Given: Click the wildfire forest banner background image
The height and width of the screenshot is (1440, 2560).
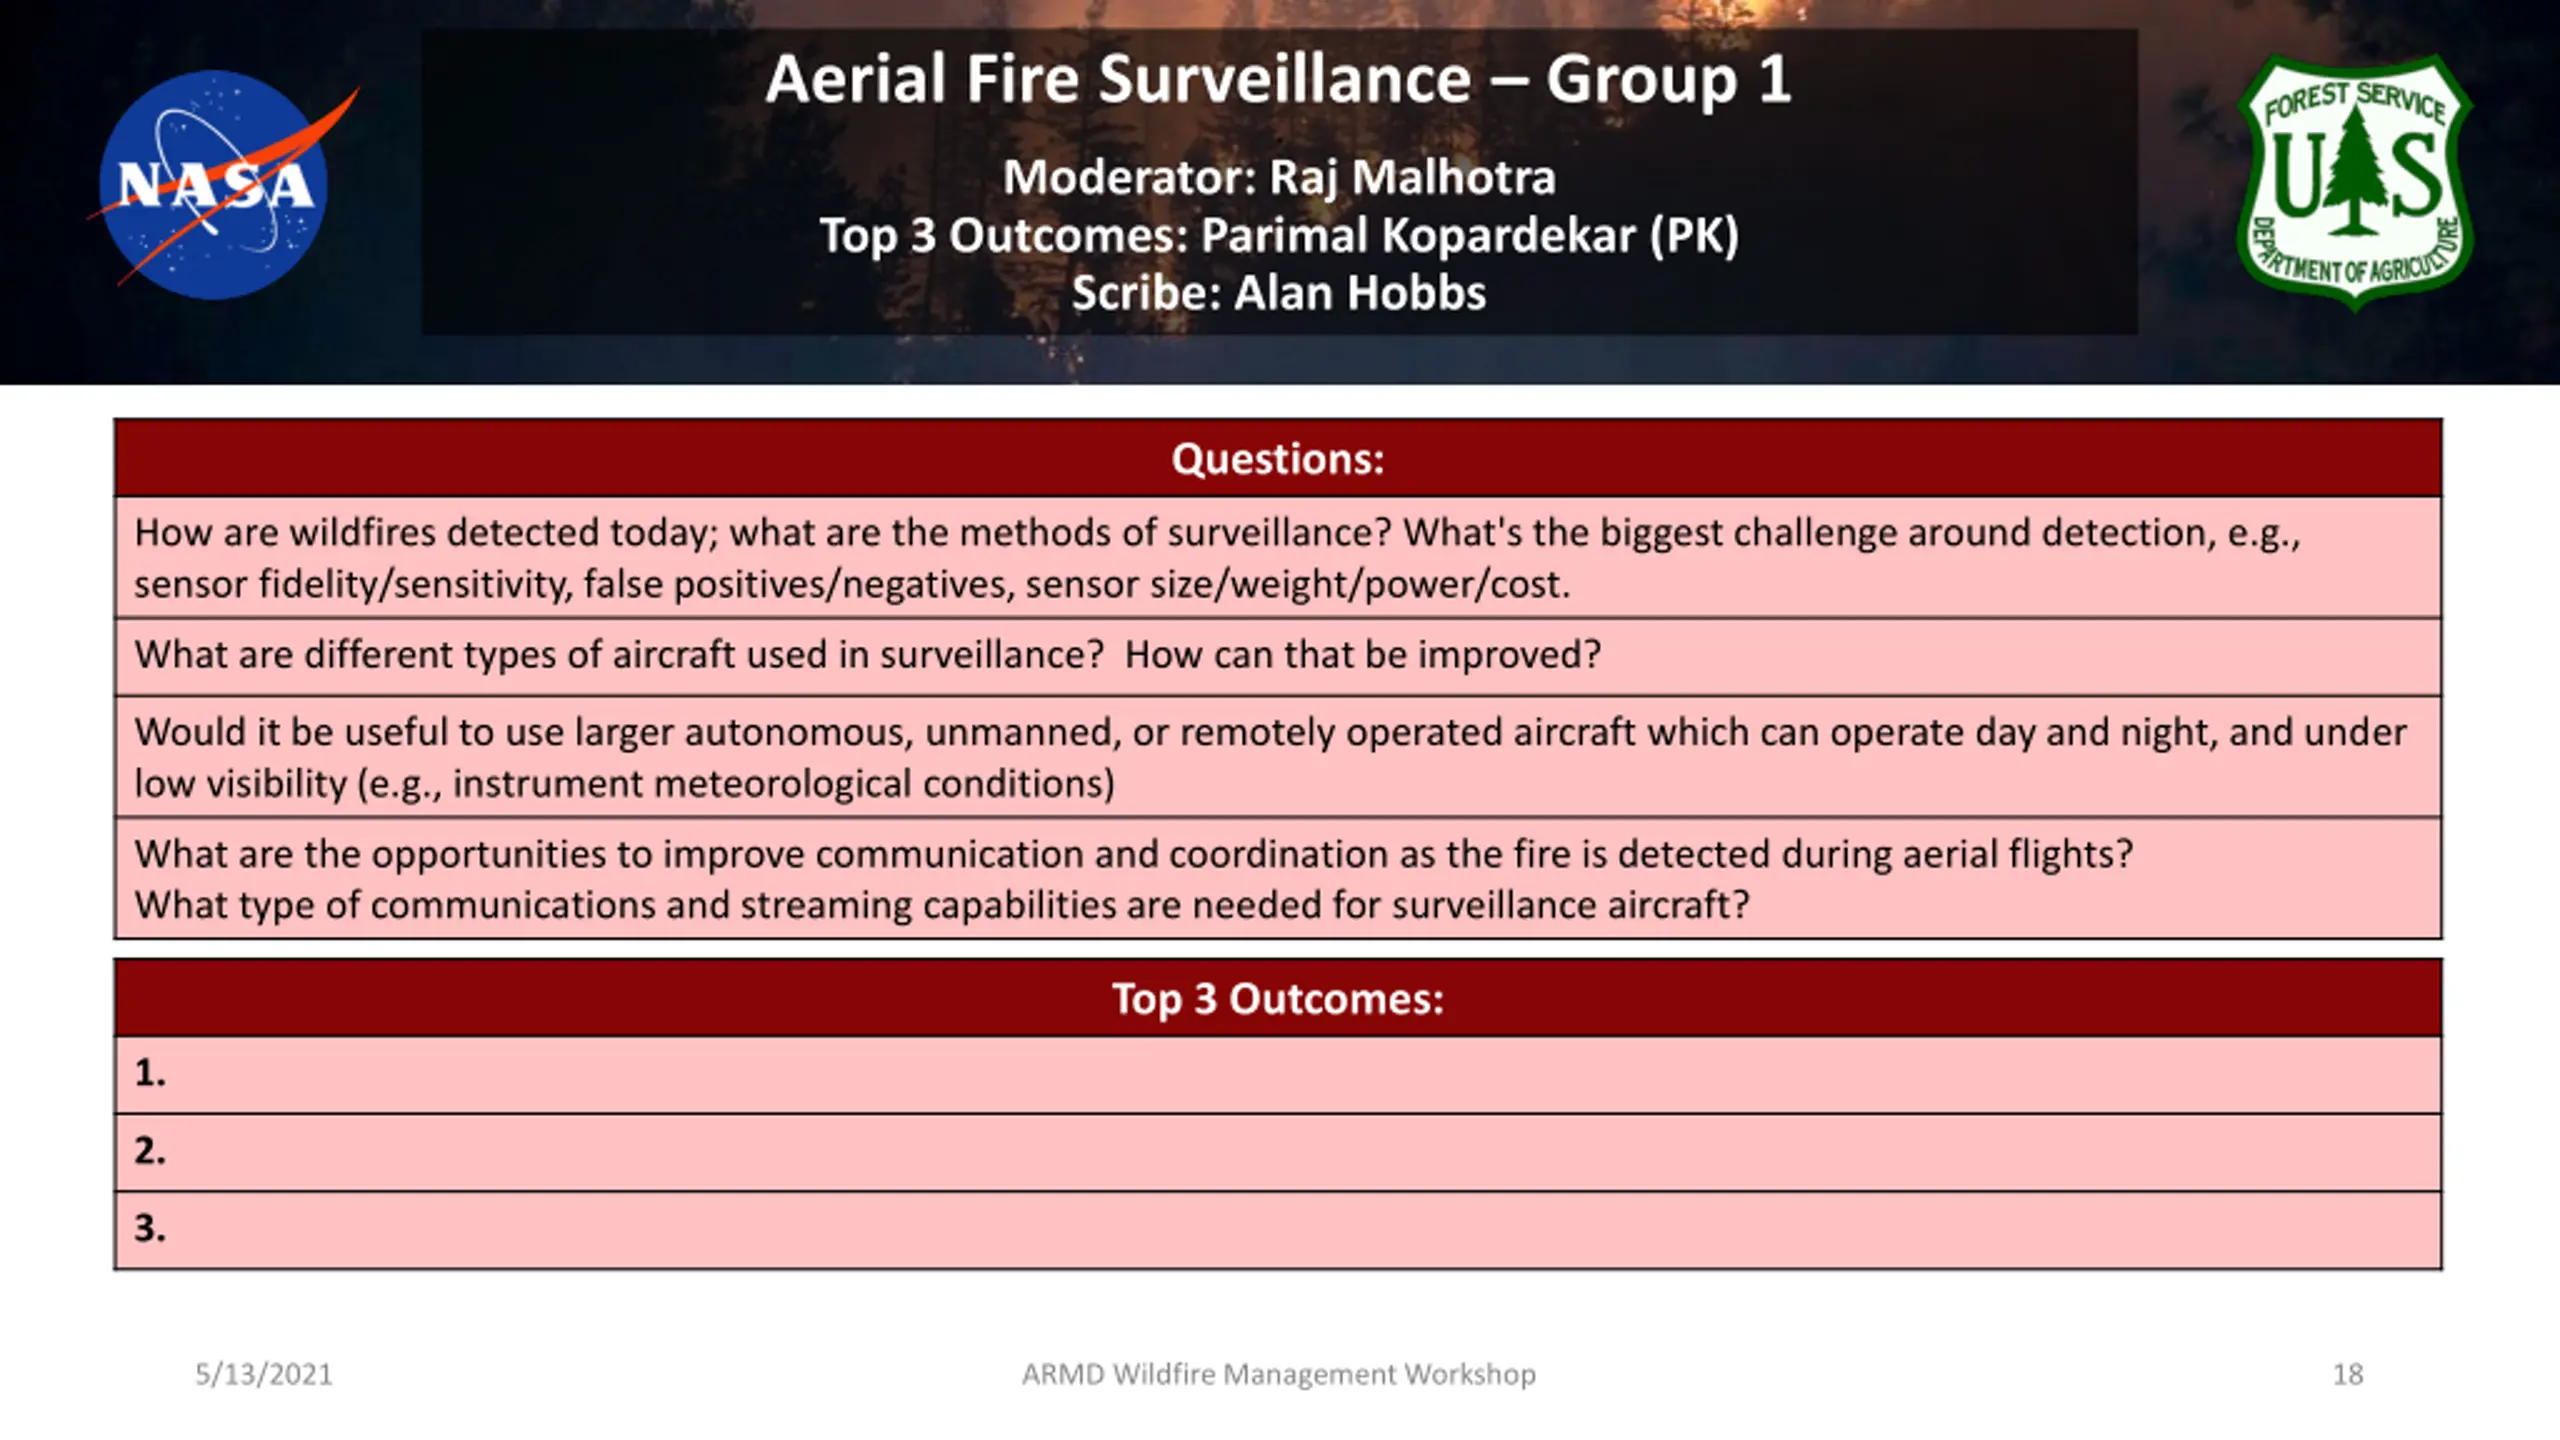Looking at the screenshot, I should pos(1280,360).
